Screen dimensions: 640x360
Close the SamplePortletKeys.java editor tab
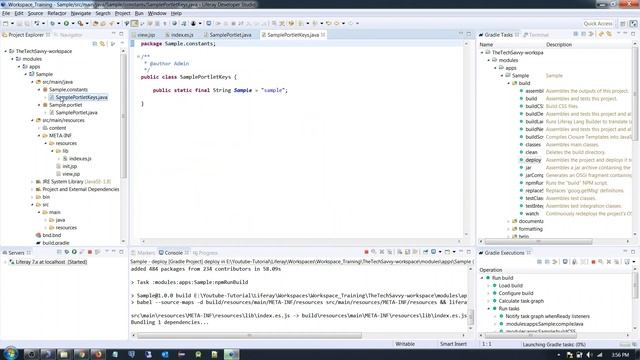(323, 35)
